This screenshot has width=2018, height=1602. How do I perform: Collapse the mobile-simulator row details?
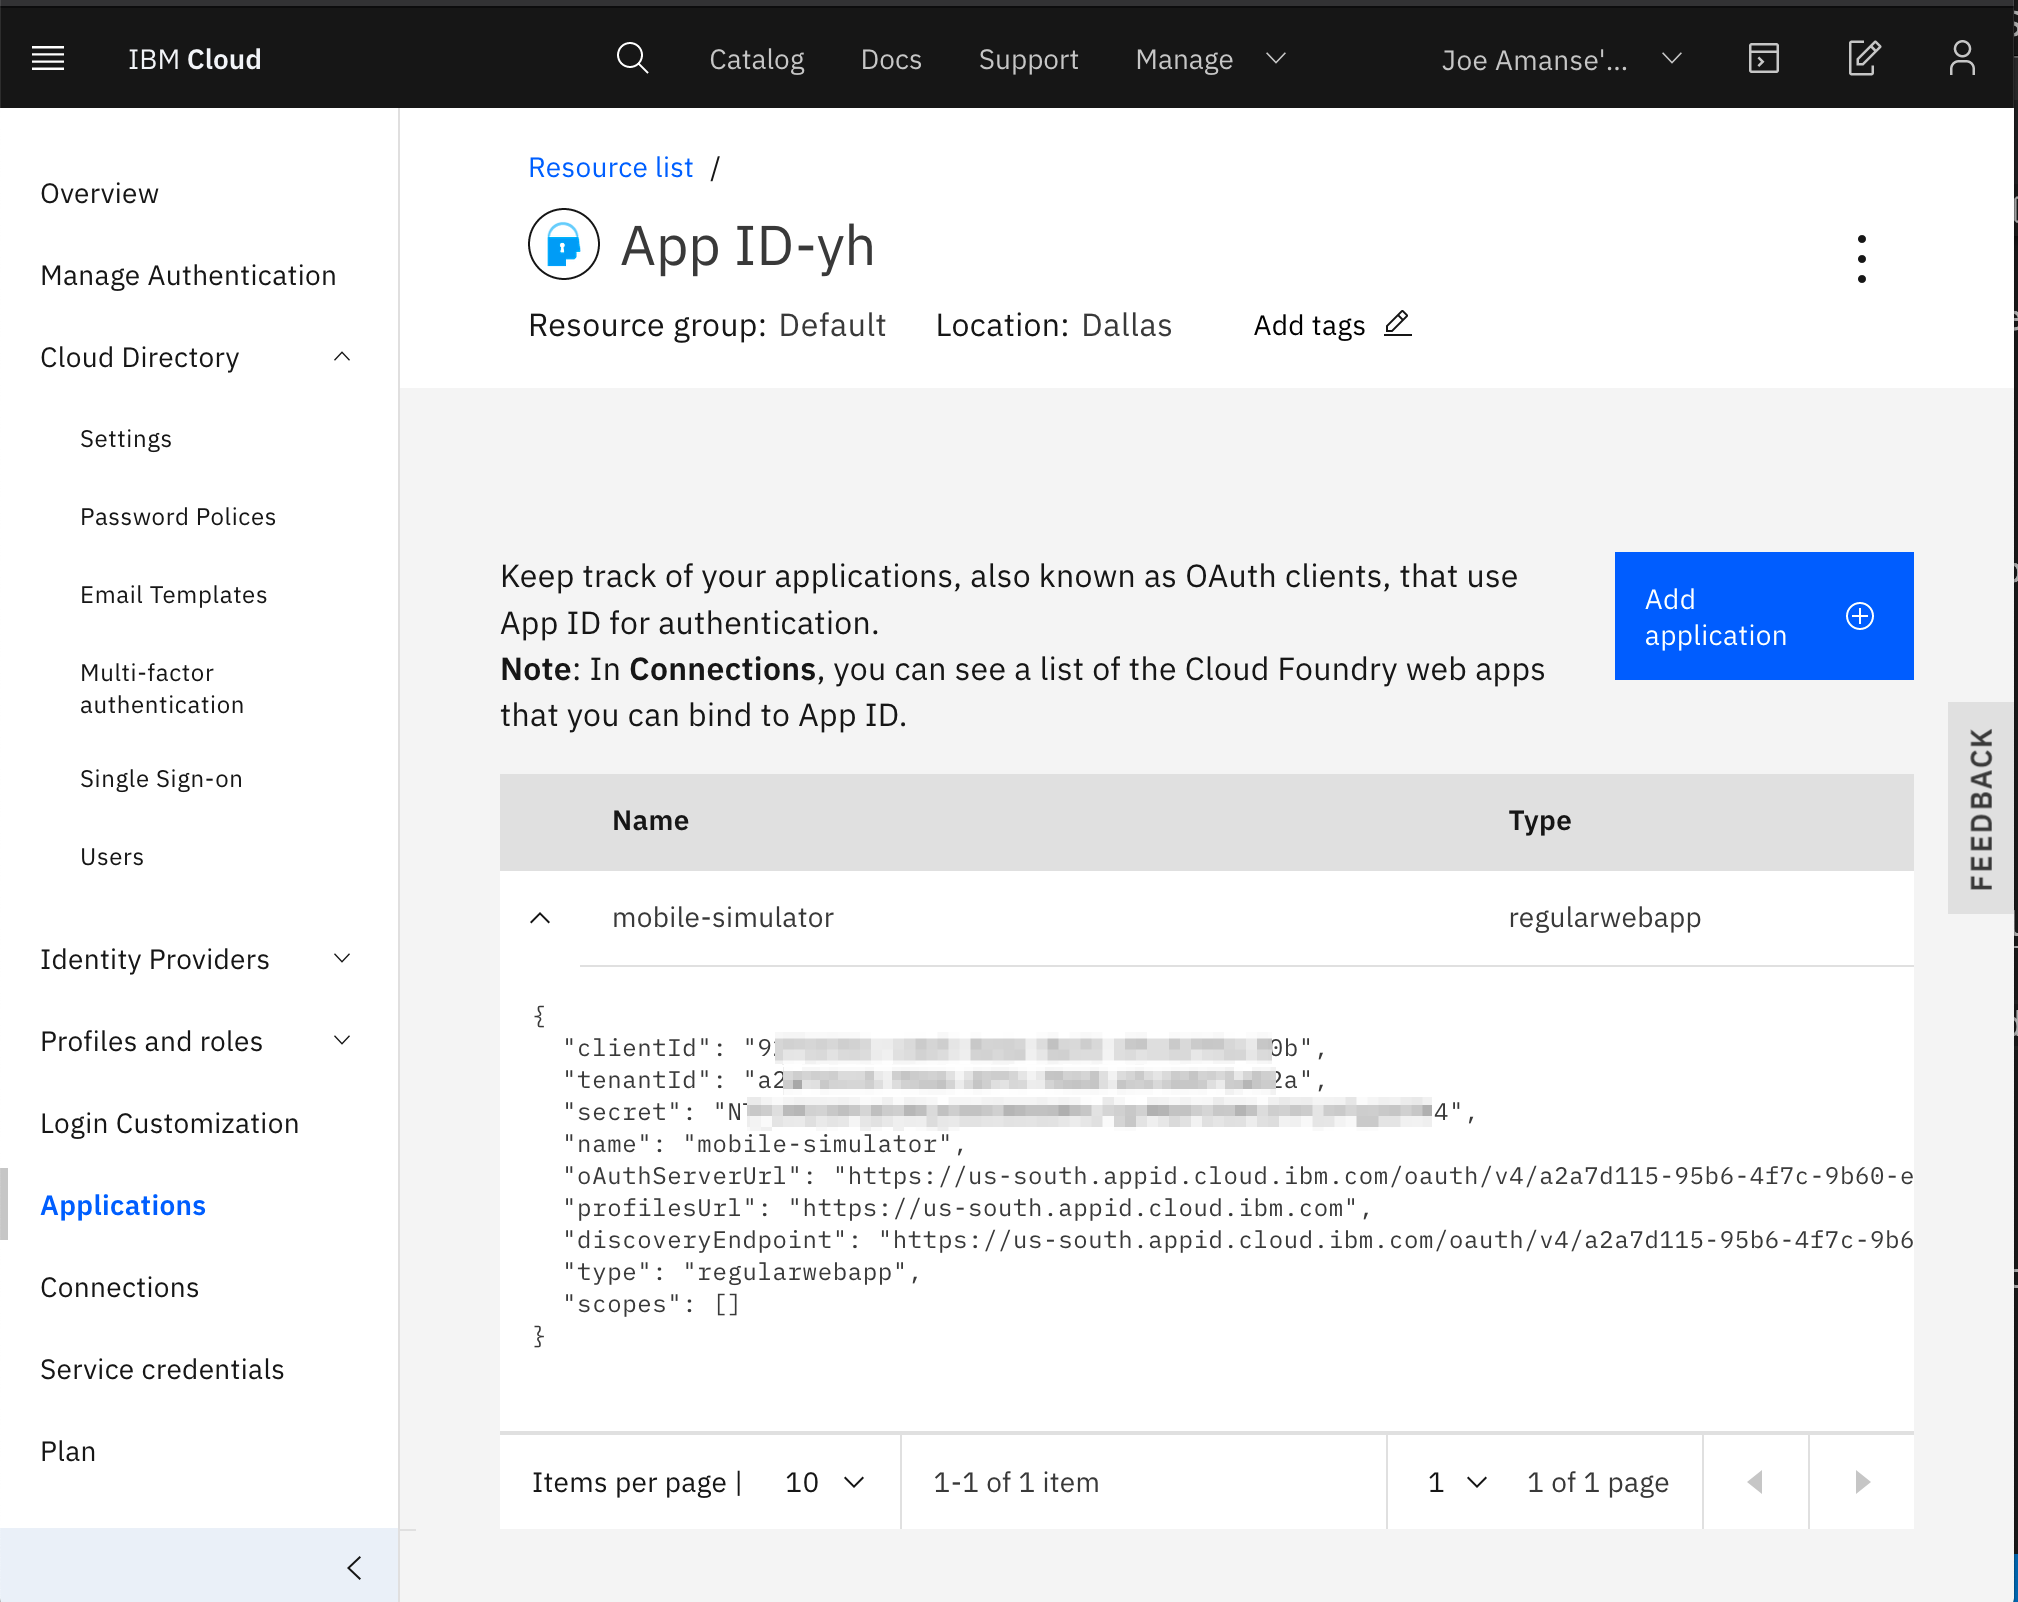click(x=540, y=918)
